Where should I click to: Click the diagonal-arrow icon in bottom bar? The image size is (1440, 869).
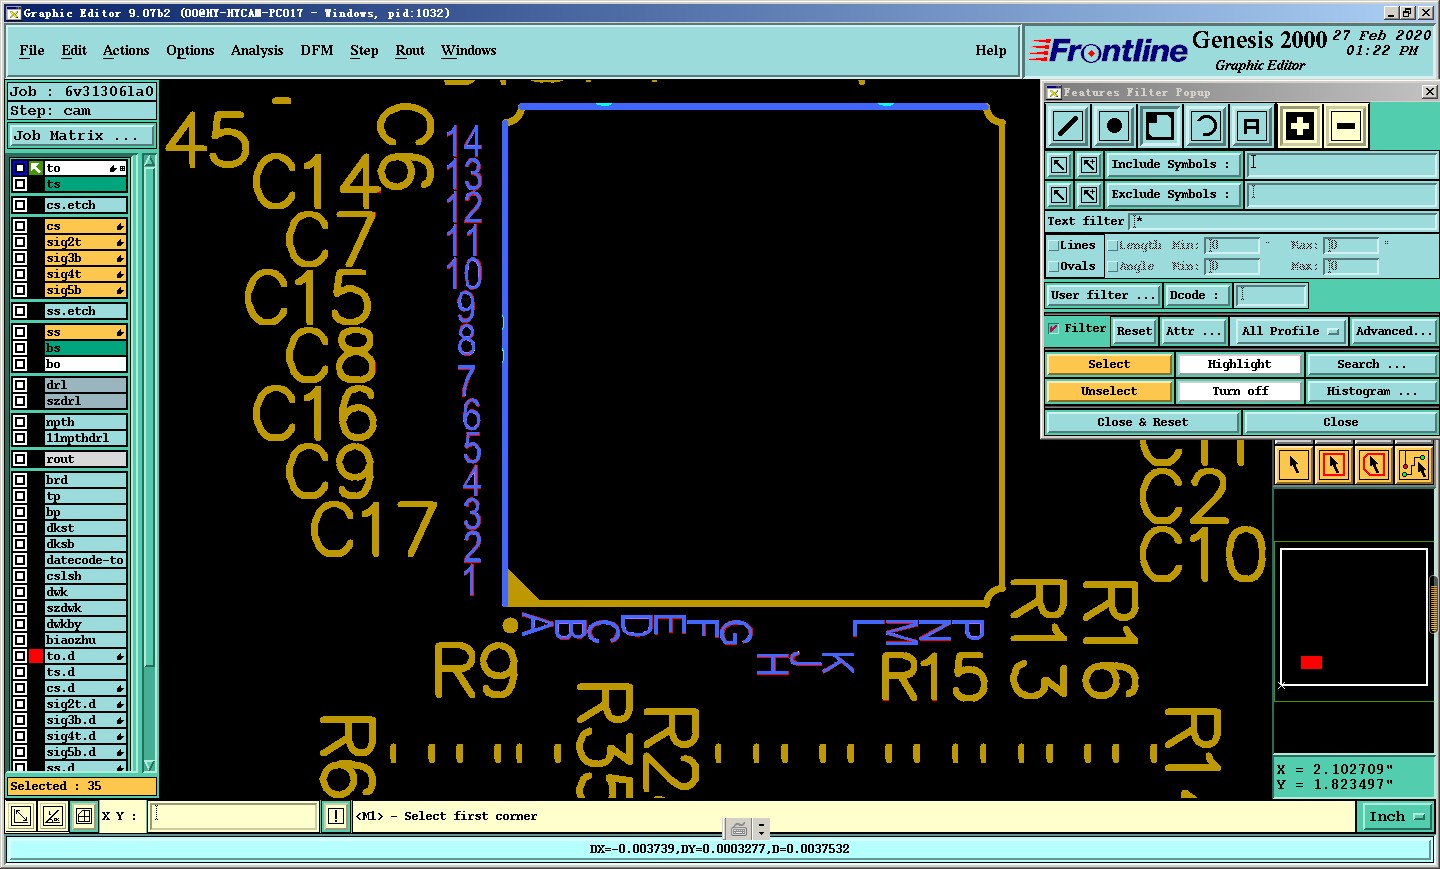click(20, 816)
